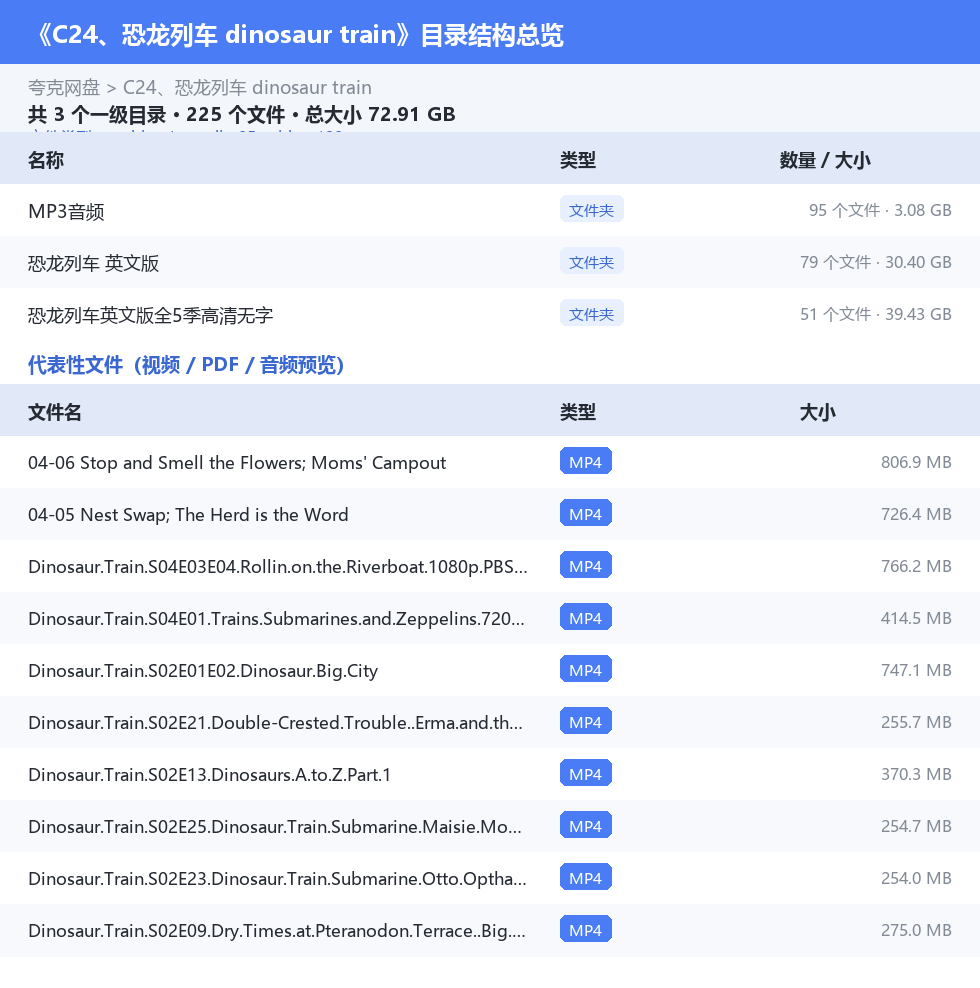Click the 大小 column header in file table

pos(817,412)
